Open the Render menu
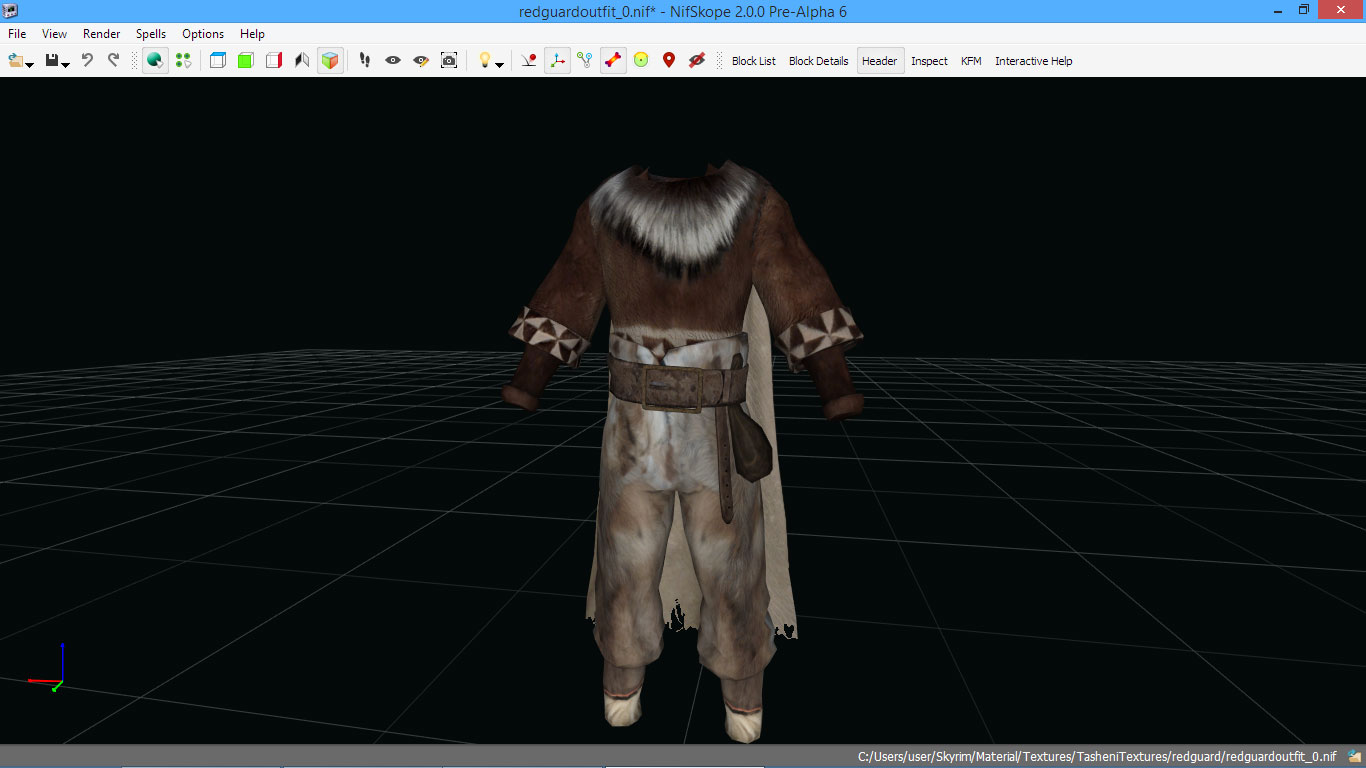Screen dimensions: 1366x768 (x=102, y=34)
